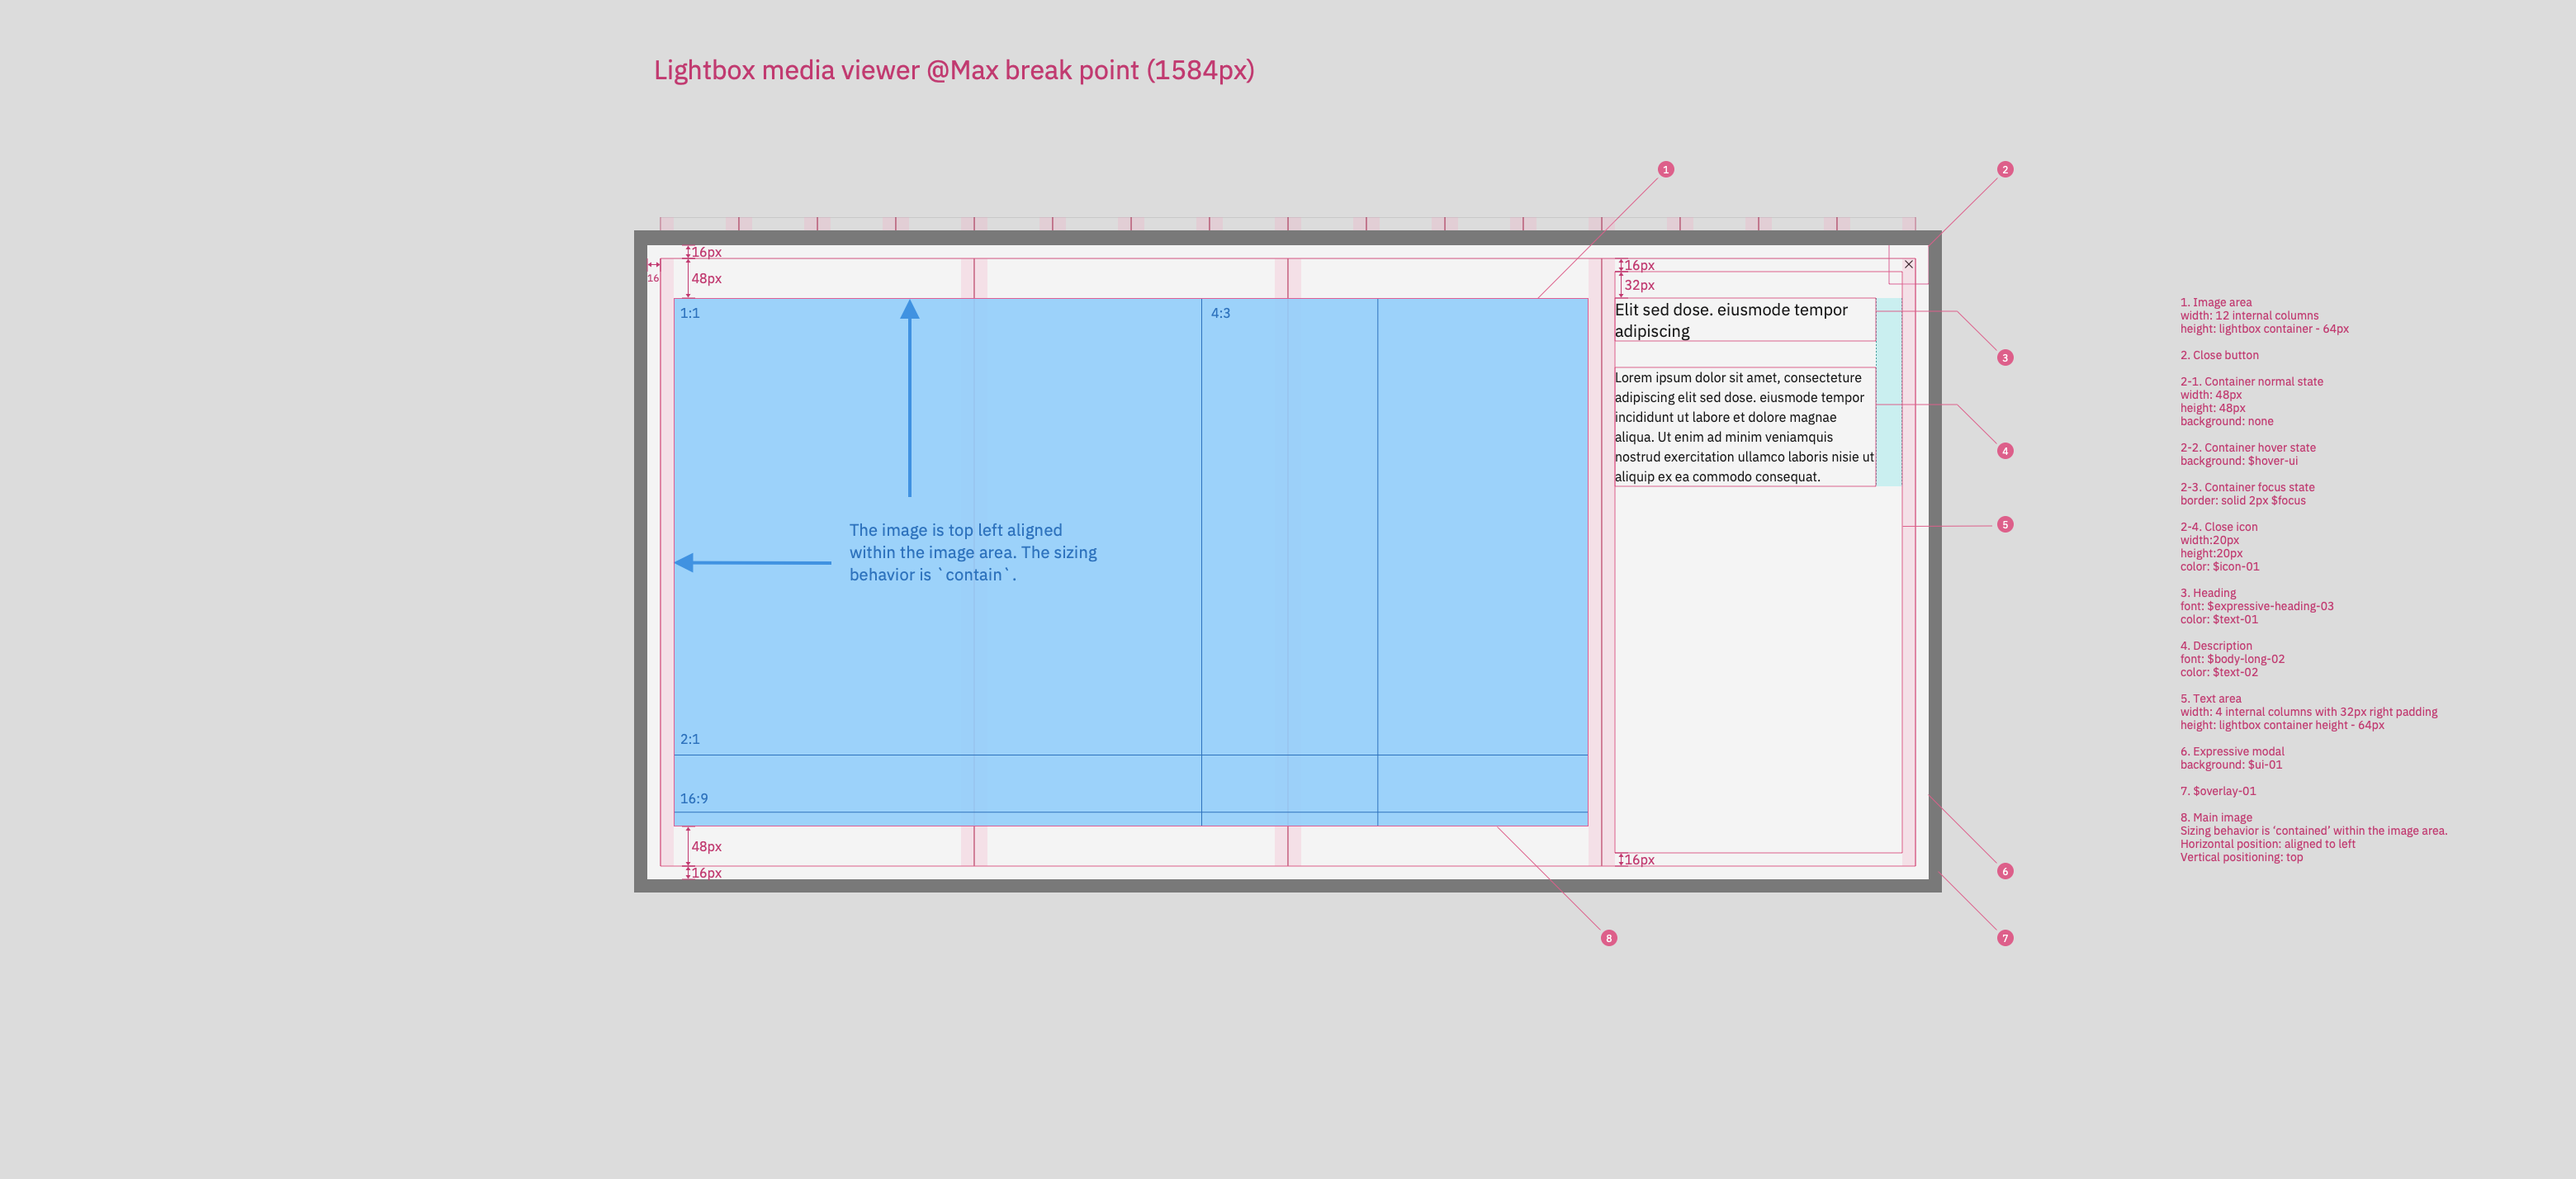Click the '4:3' aspect ratio label
The image size is (2576, 1179).
pos(1220,313)
